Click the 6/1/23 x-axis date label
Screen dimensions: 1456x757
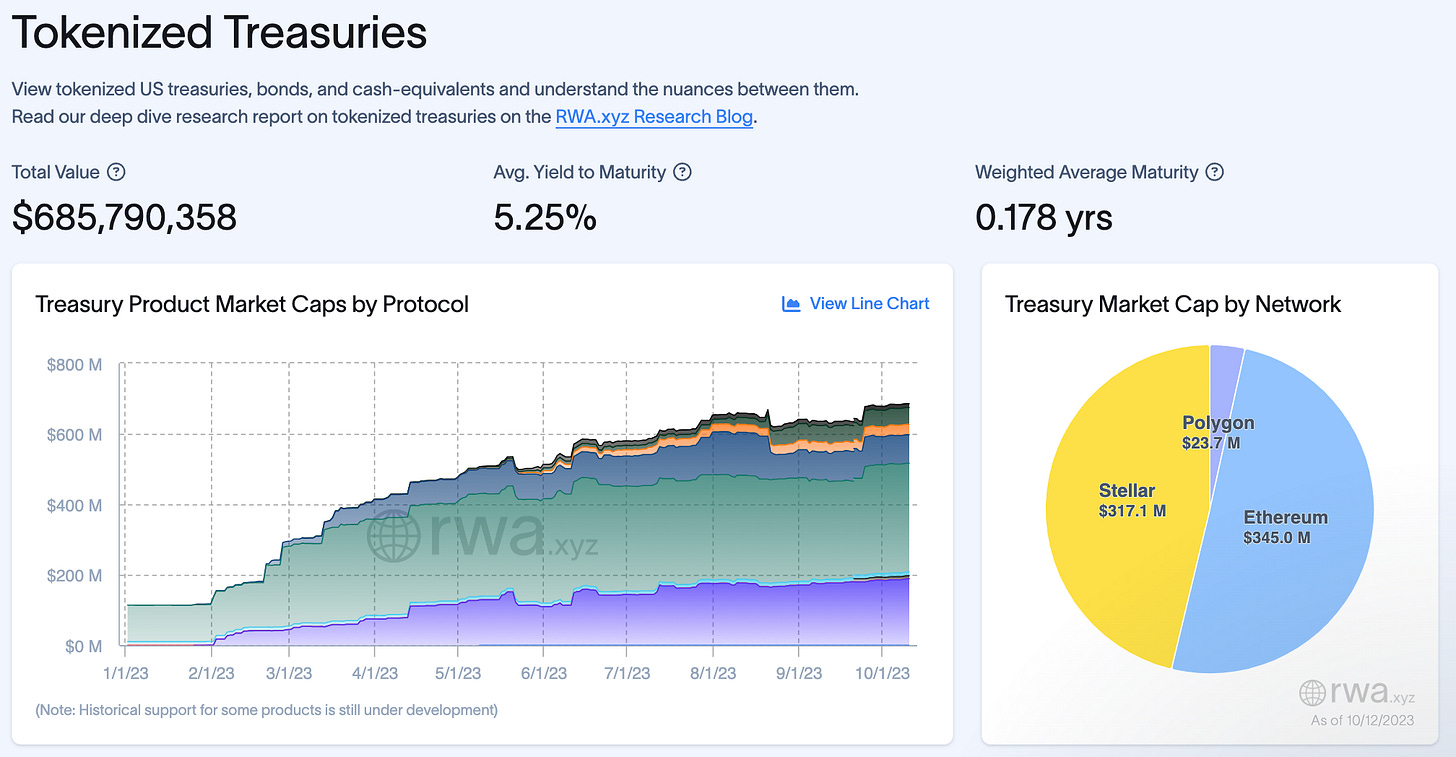click(542, 674)
